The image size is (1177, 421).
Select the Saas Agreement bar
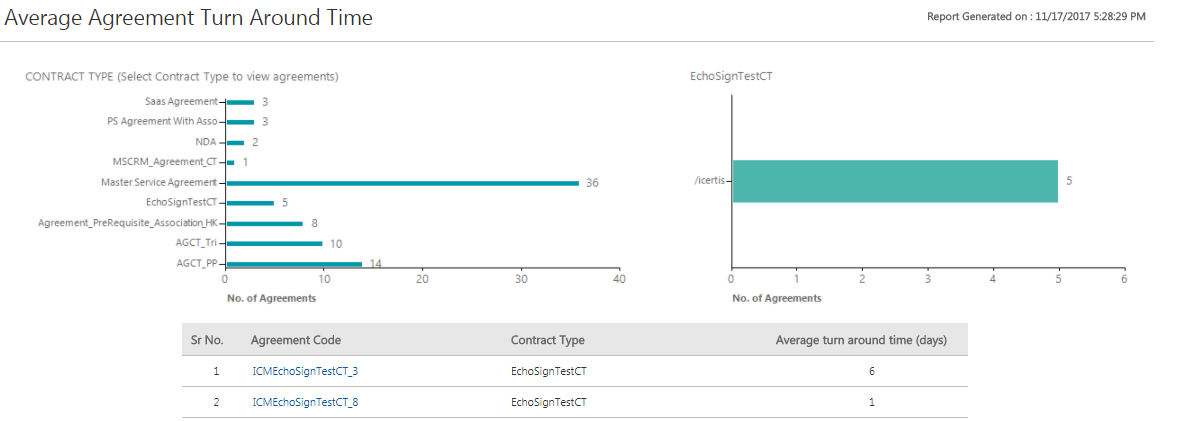point(240,102)
